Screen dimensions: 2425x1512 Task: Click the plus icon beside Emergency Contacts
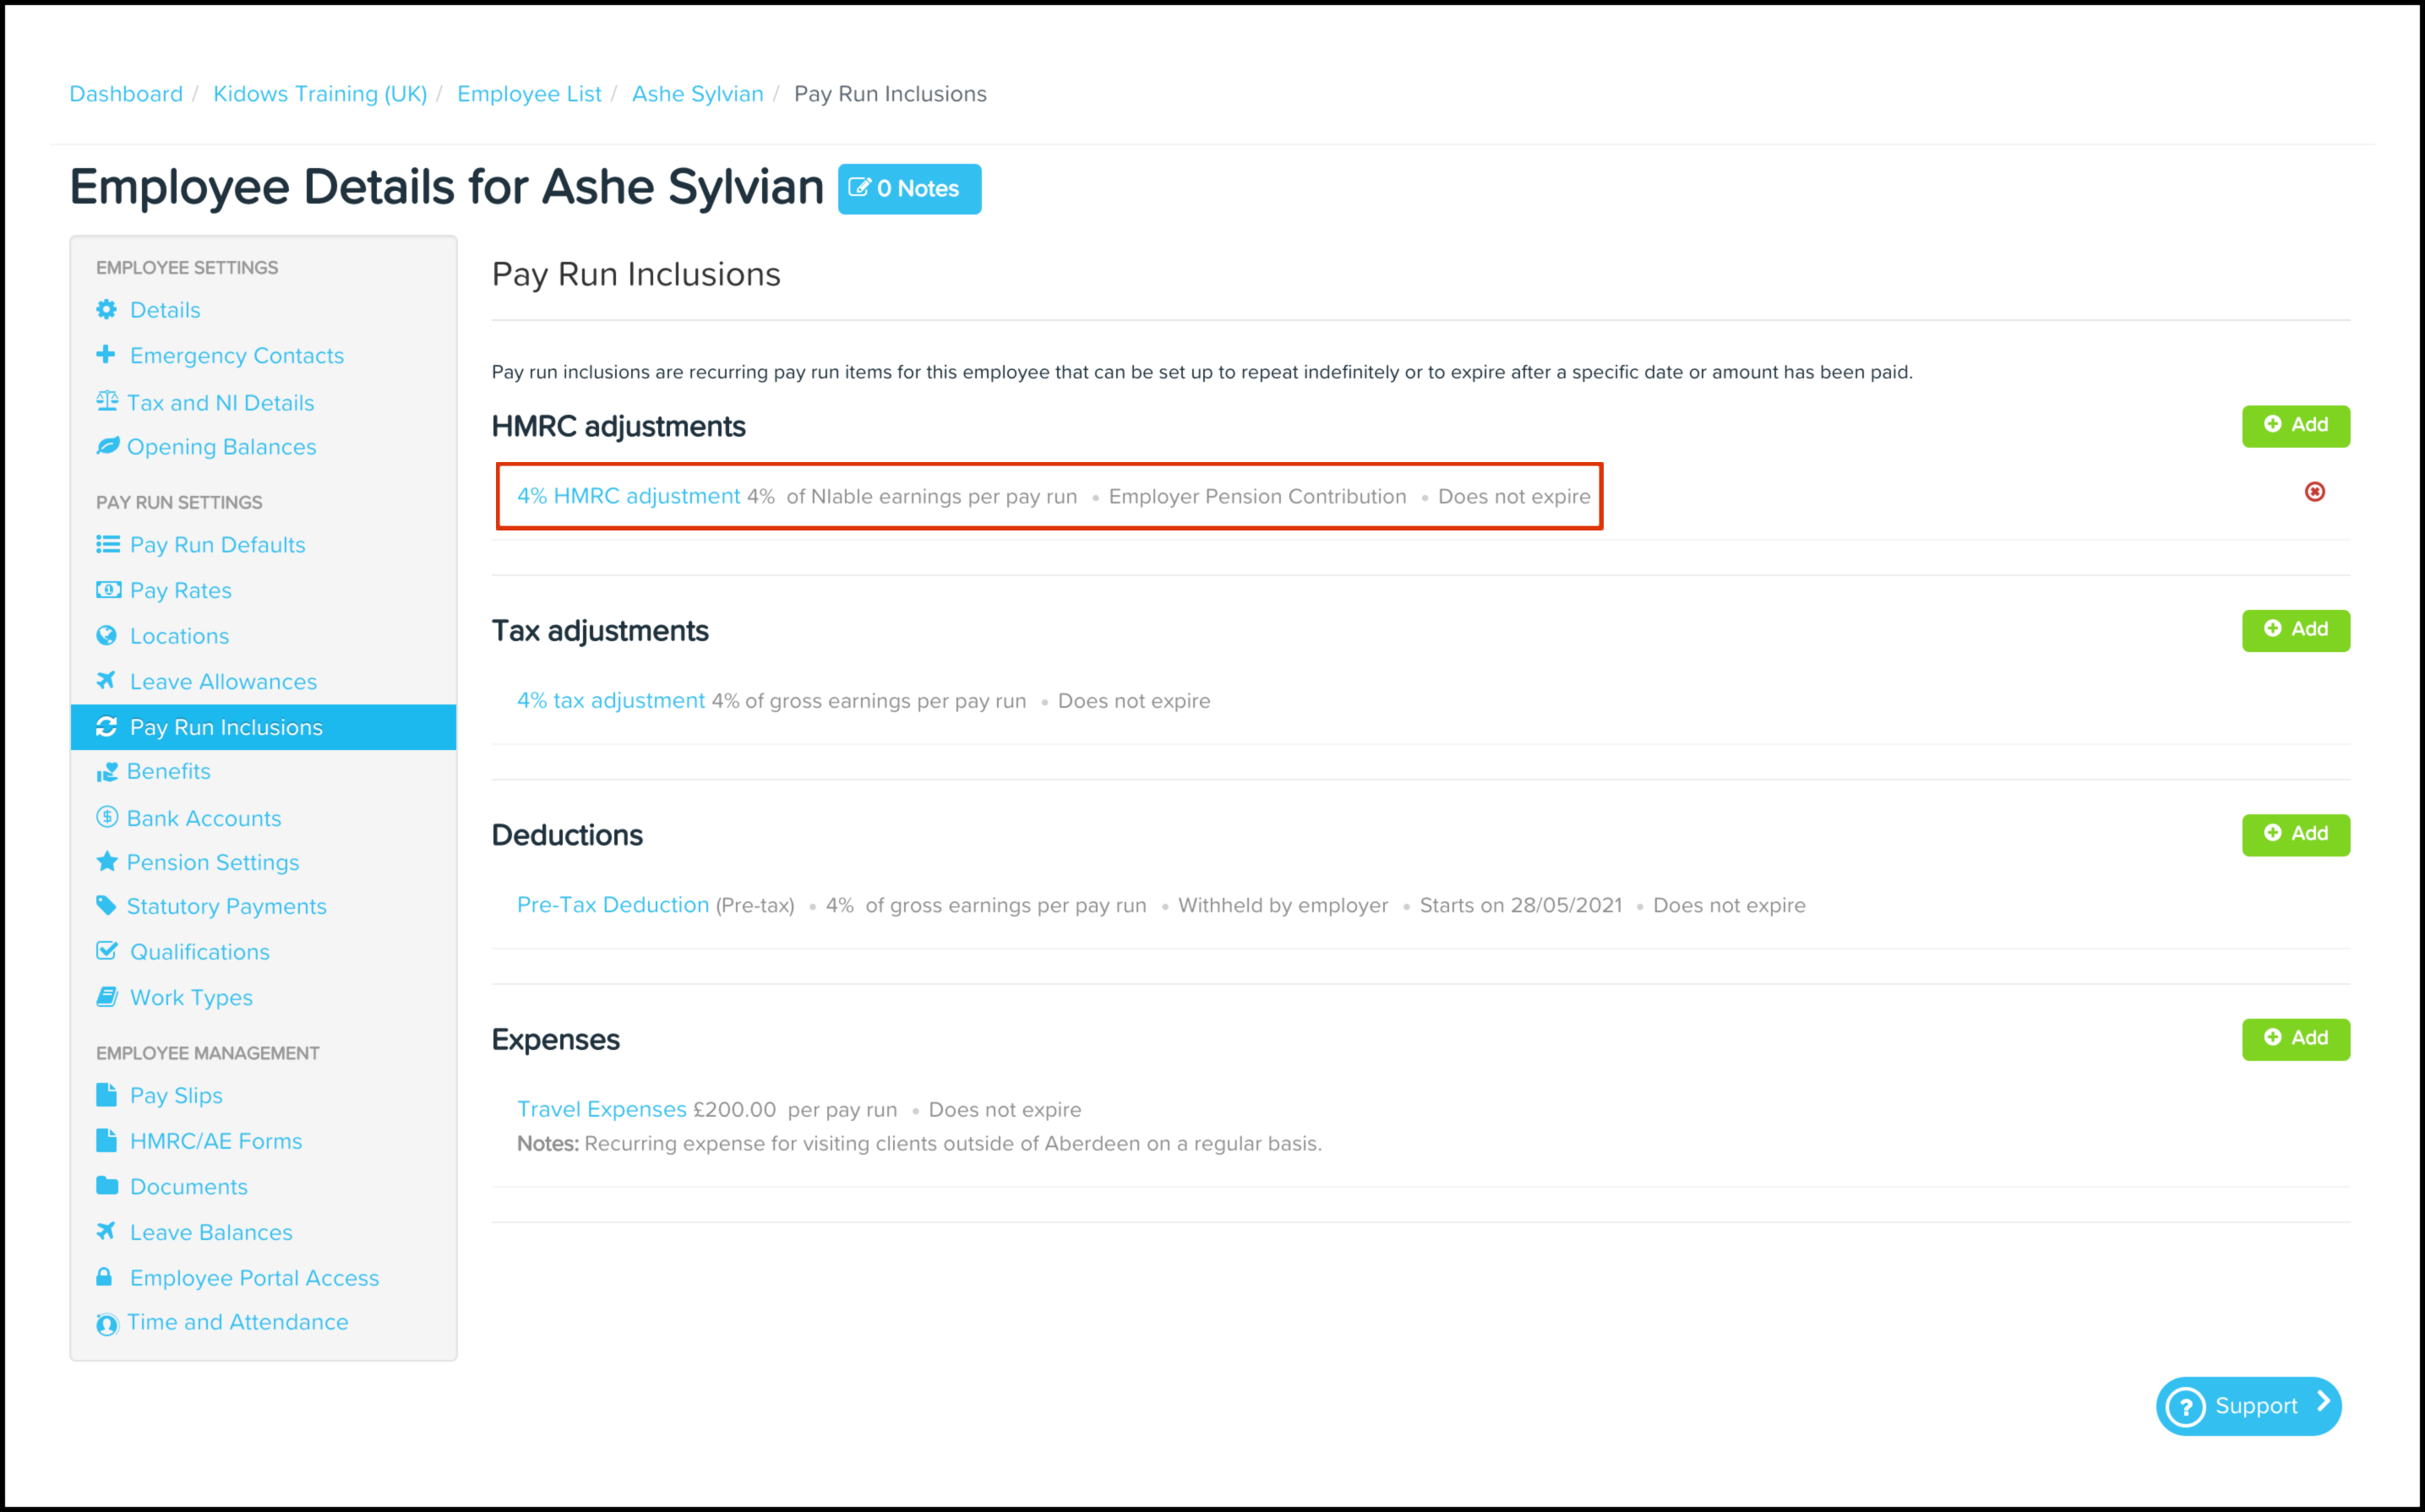click(x=106, y=355)
